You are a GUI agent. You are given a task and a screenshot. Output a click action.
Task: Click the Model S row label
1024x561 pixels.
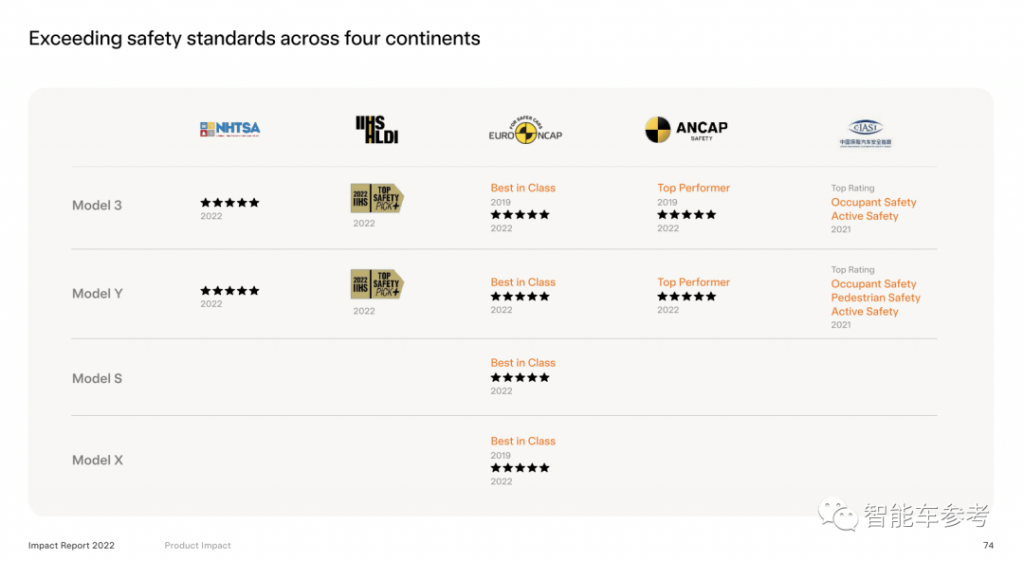point(97,378)
